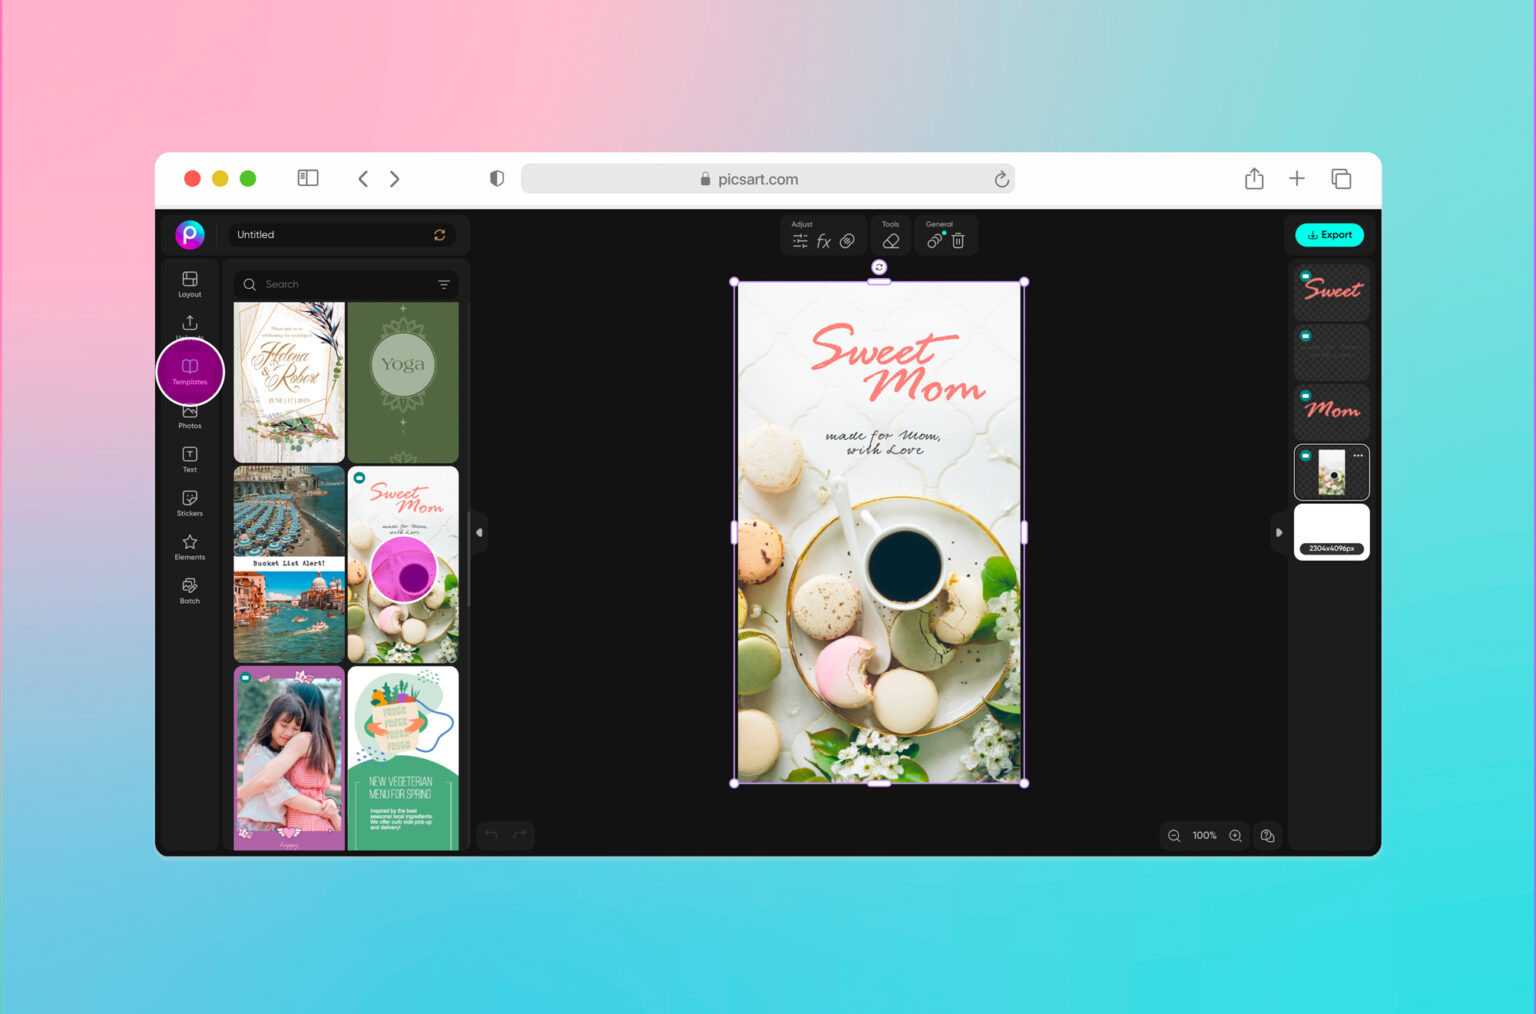Collapse the templates panel using the chevron
Image resolution: width=1536 pixels, height=1014 pixels.
point(479,532)
